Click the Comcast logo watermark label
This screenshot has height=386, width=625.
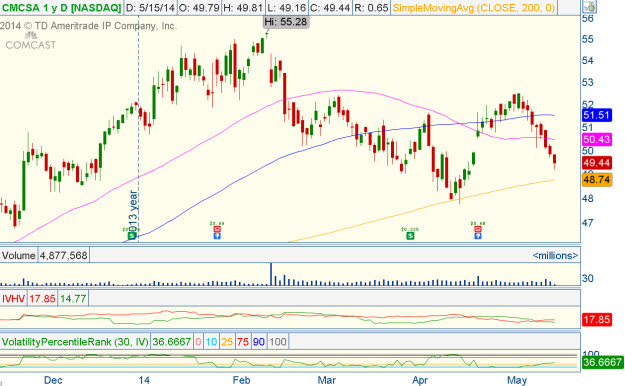[31, 41]
